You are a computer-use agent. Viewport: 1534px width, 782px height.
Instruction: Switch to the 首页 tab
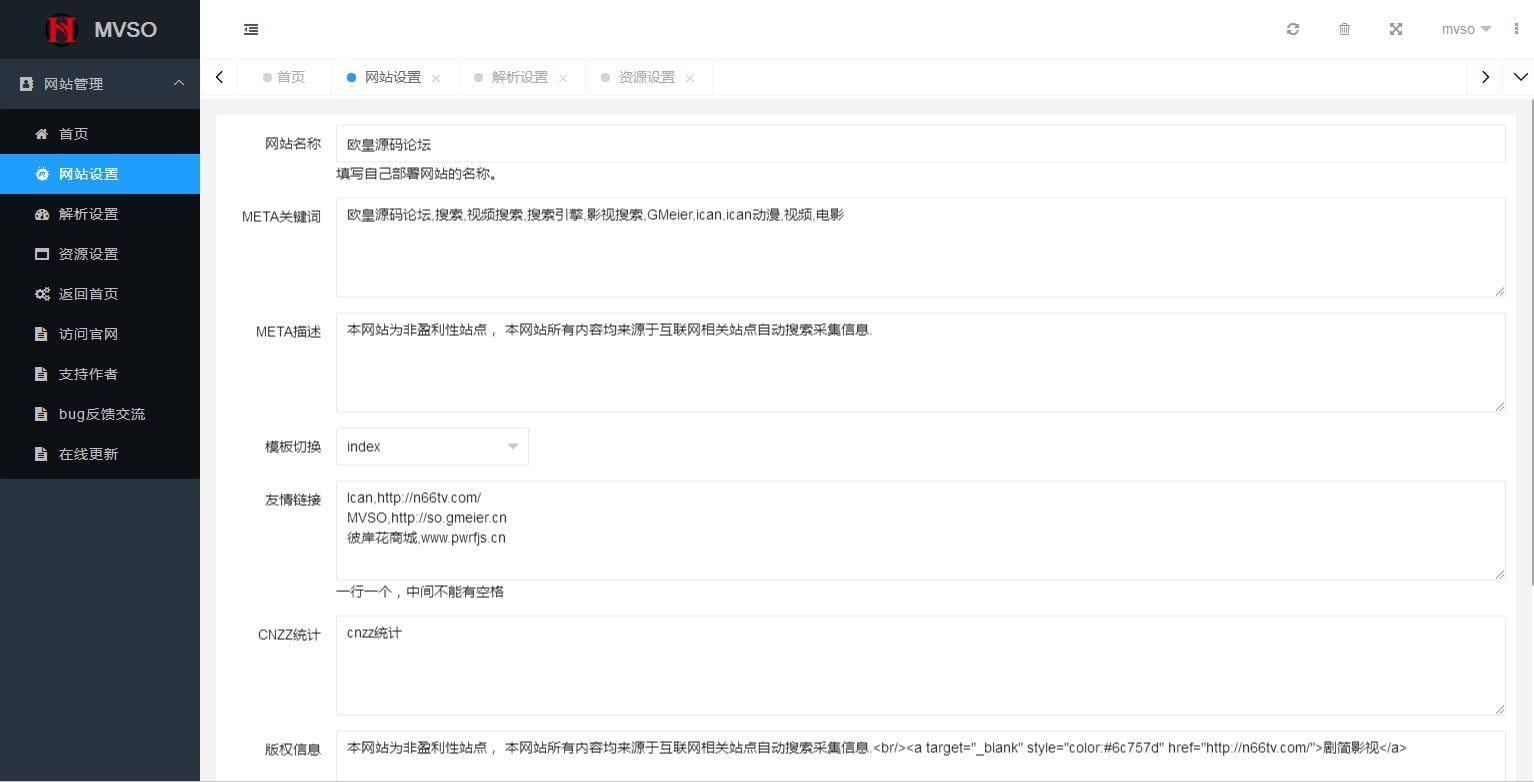(x=291, y=77)
